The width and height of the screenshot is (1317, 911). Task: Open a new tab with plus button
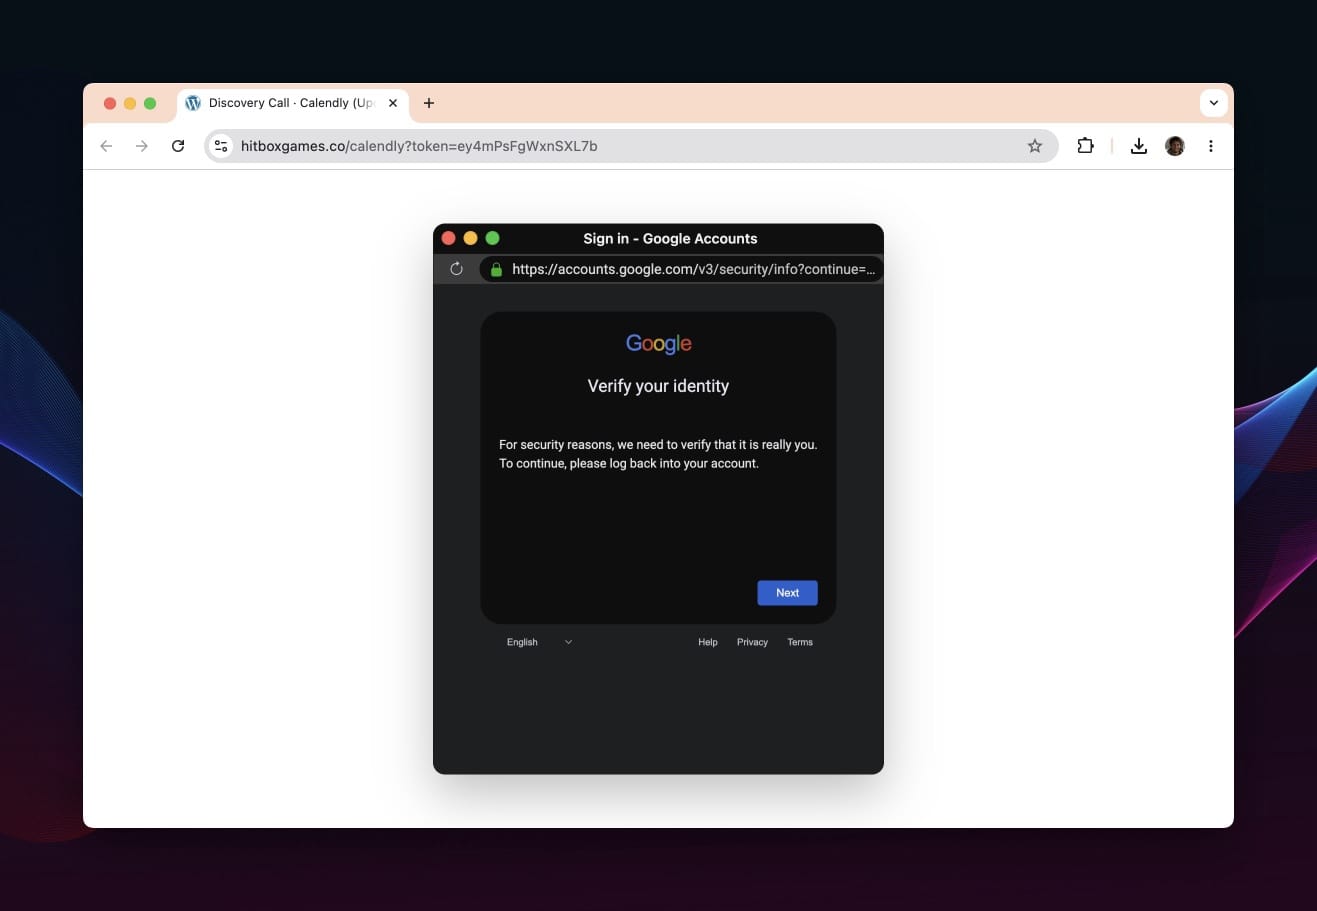[429, 103]
